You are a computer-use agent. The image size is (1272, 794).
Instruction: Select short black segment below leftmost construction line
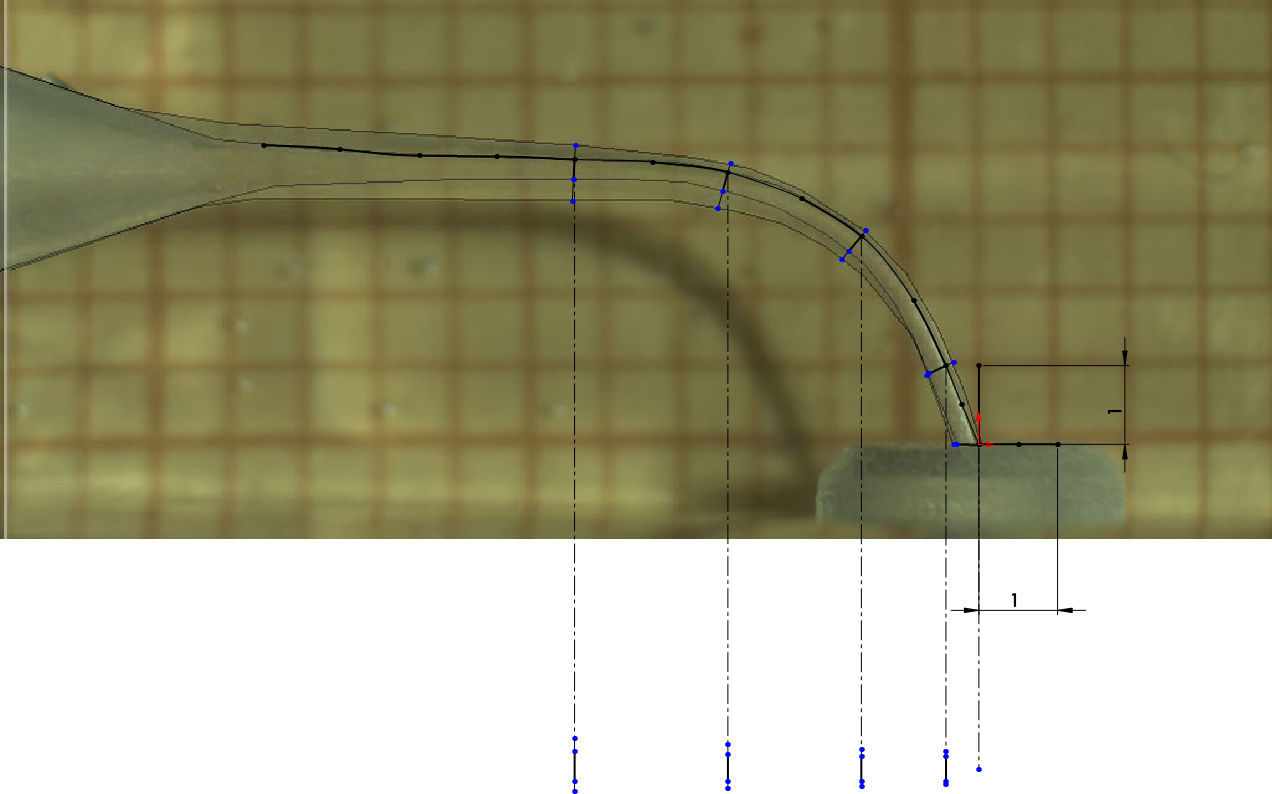coord(575,767)
